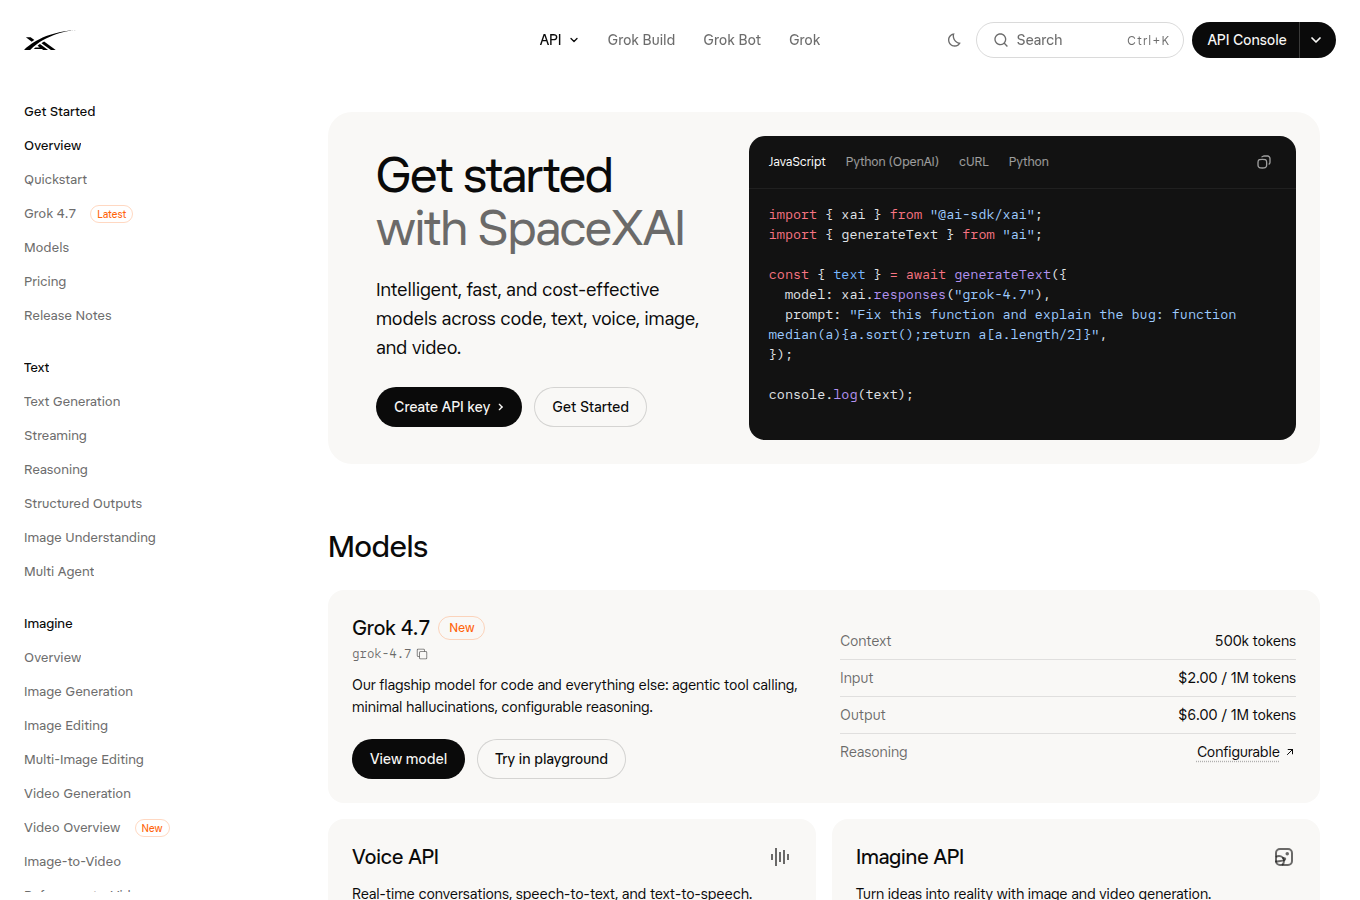
Task: Switch to the cURL code tab
Action: coord(974,162)
